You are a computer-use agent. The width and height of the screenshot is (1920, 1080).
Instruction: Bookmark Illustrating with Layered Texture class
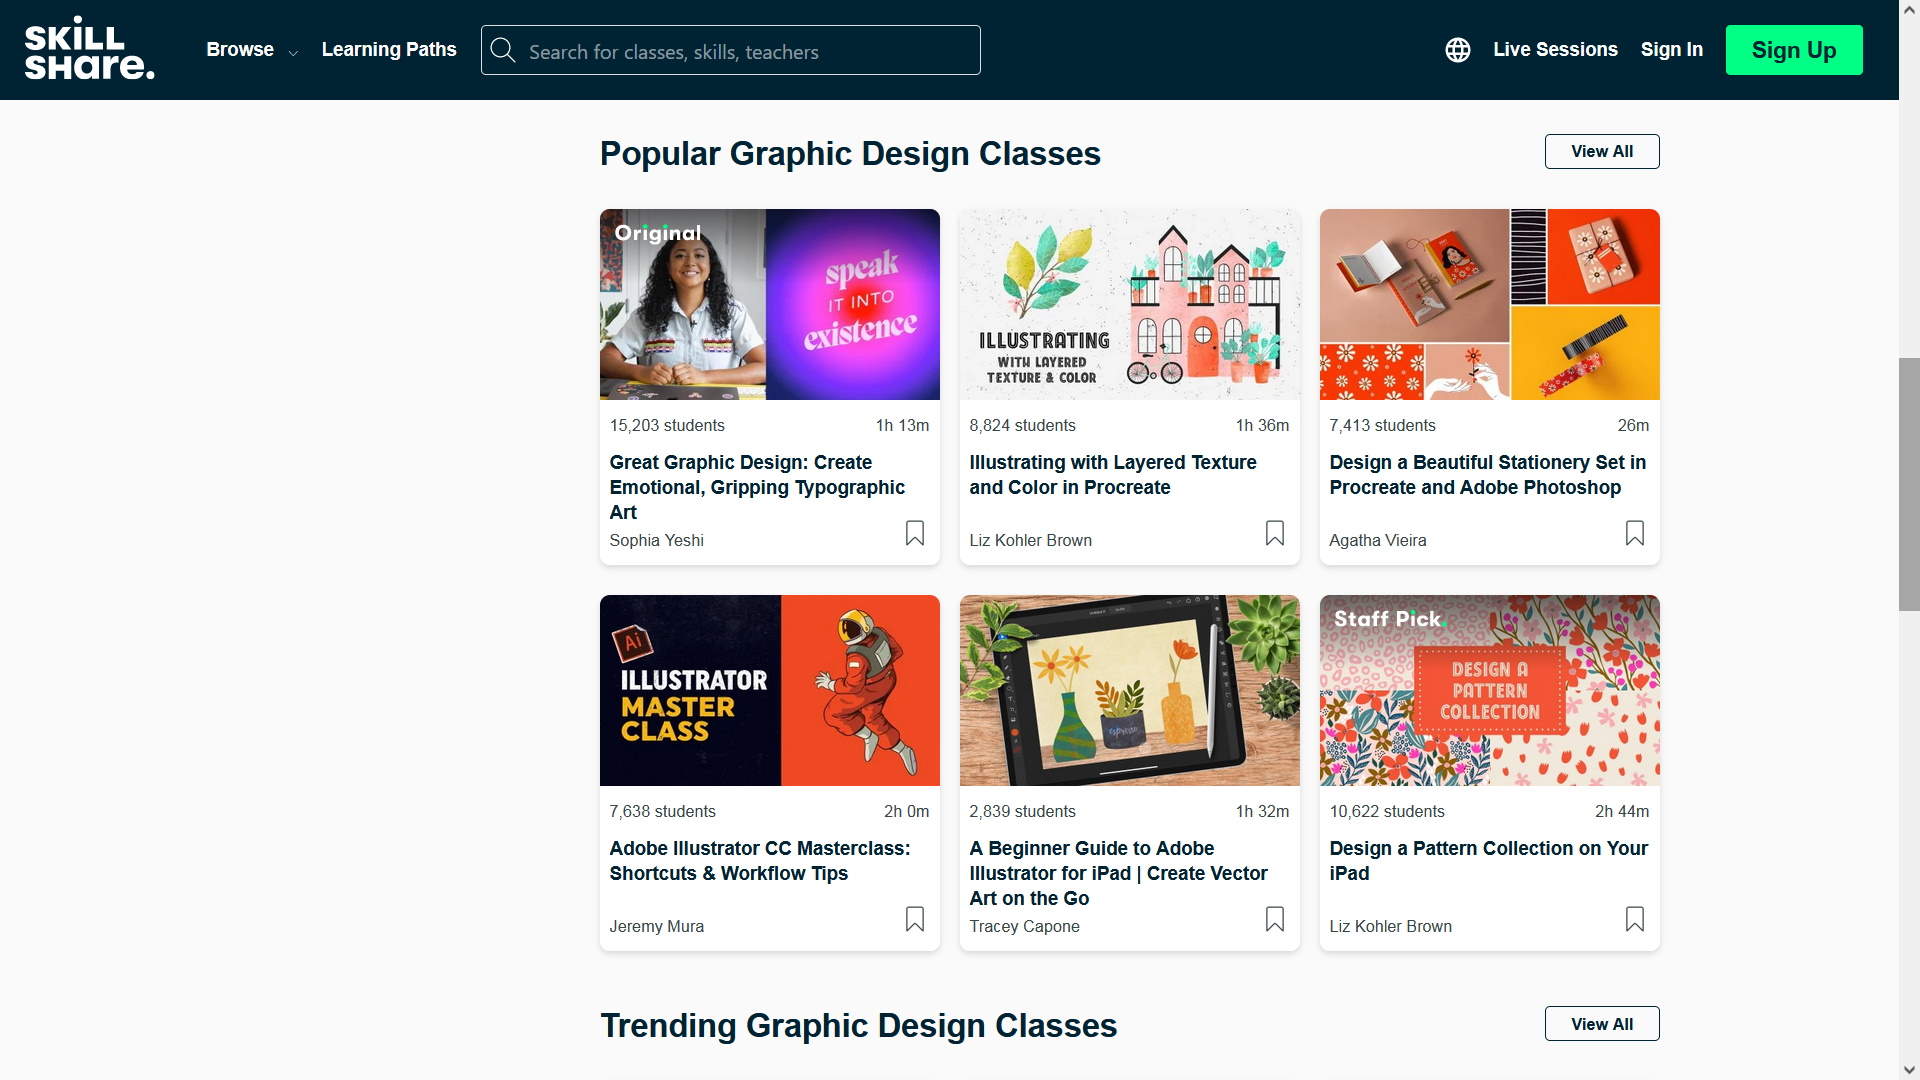pos(1275,533)
